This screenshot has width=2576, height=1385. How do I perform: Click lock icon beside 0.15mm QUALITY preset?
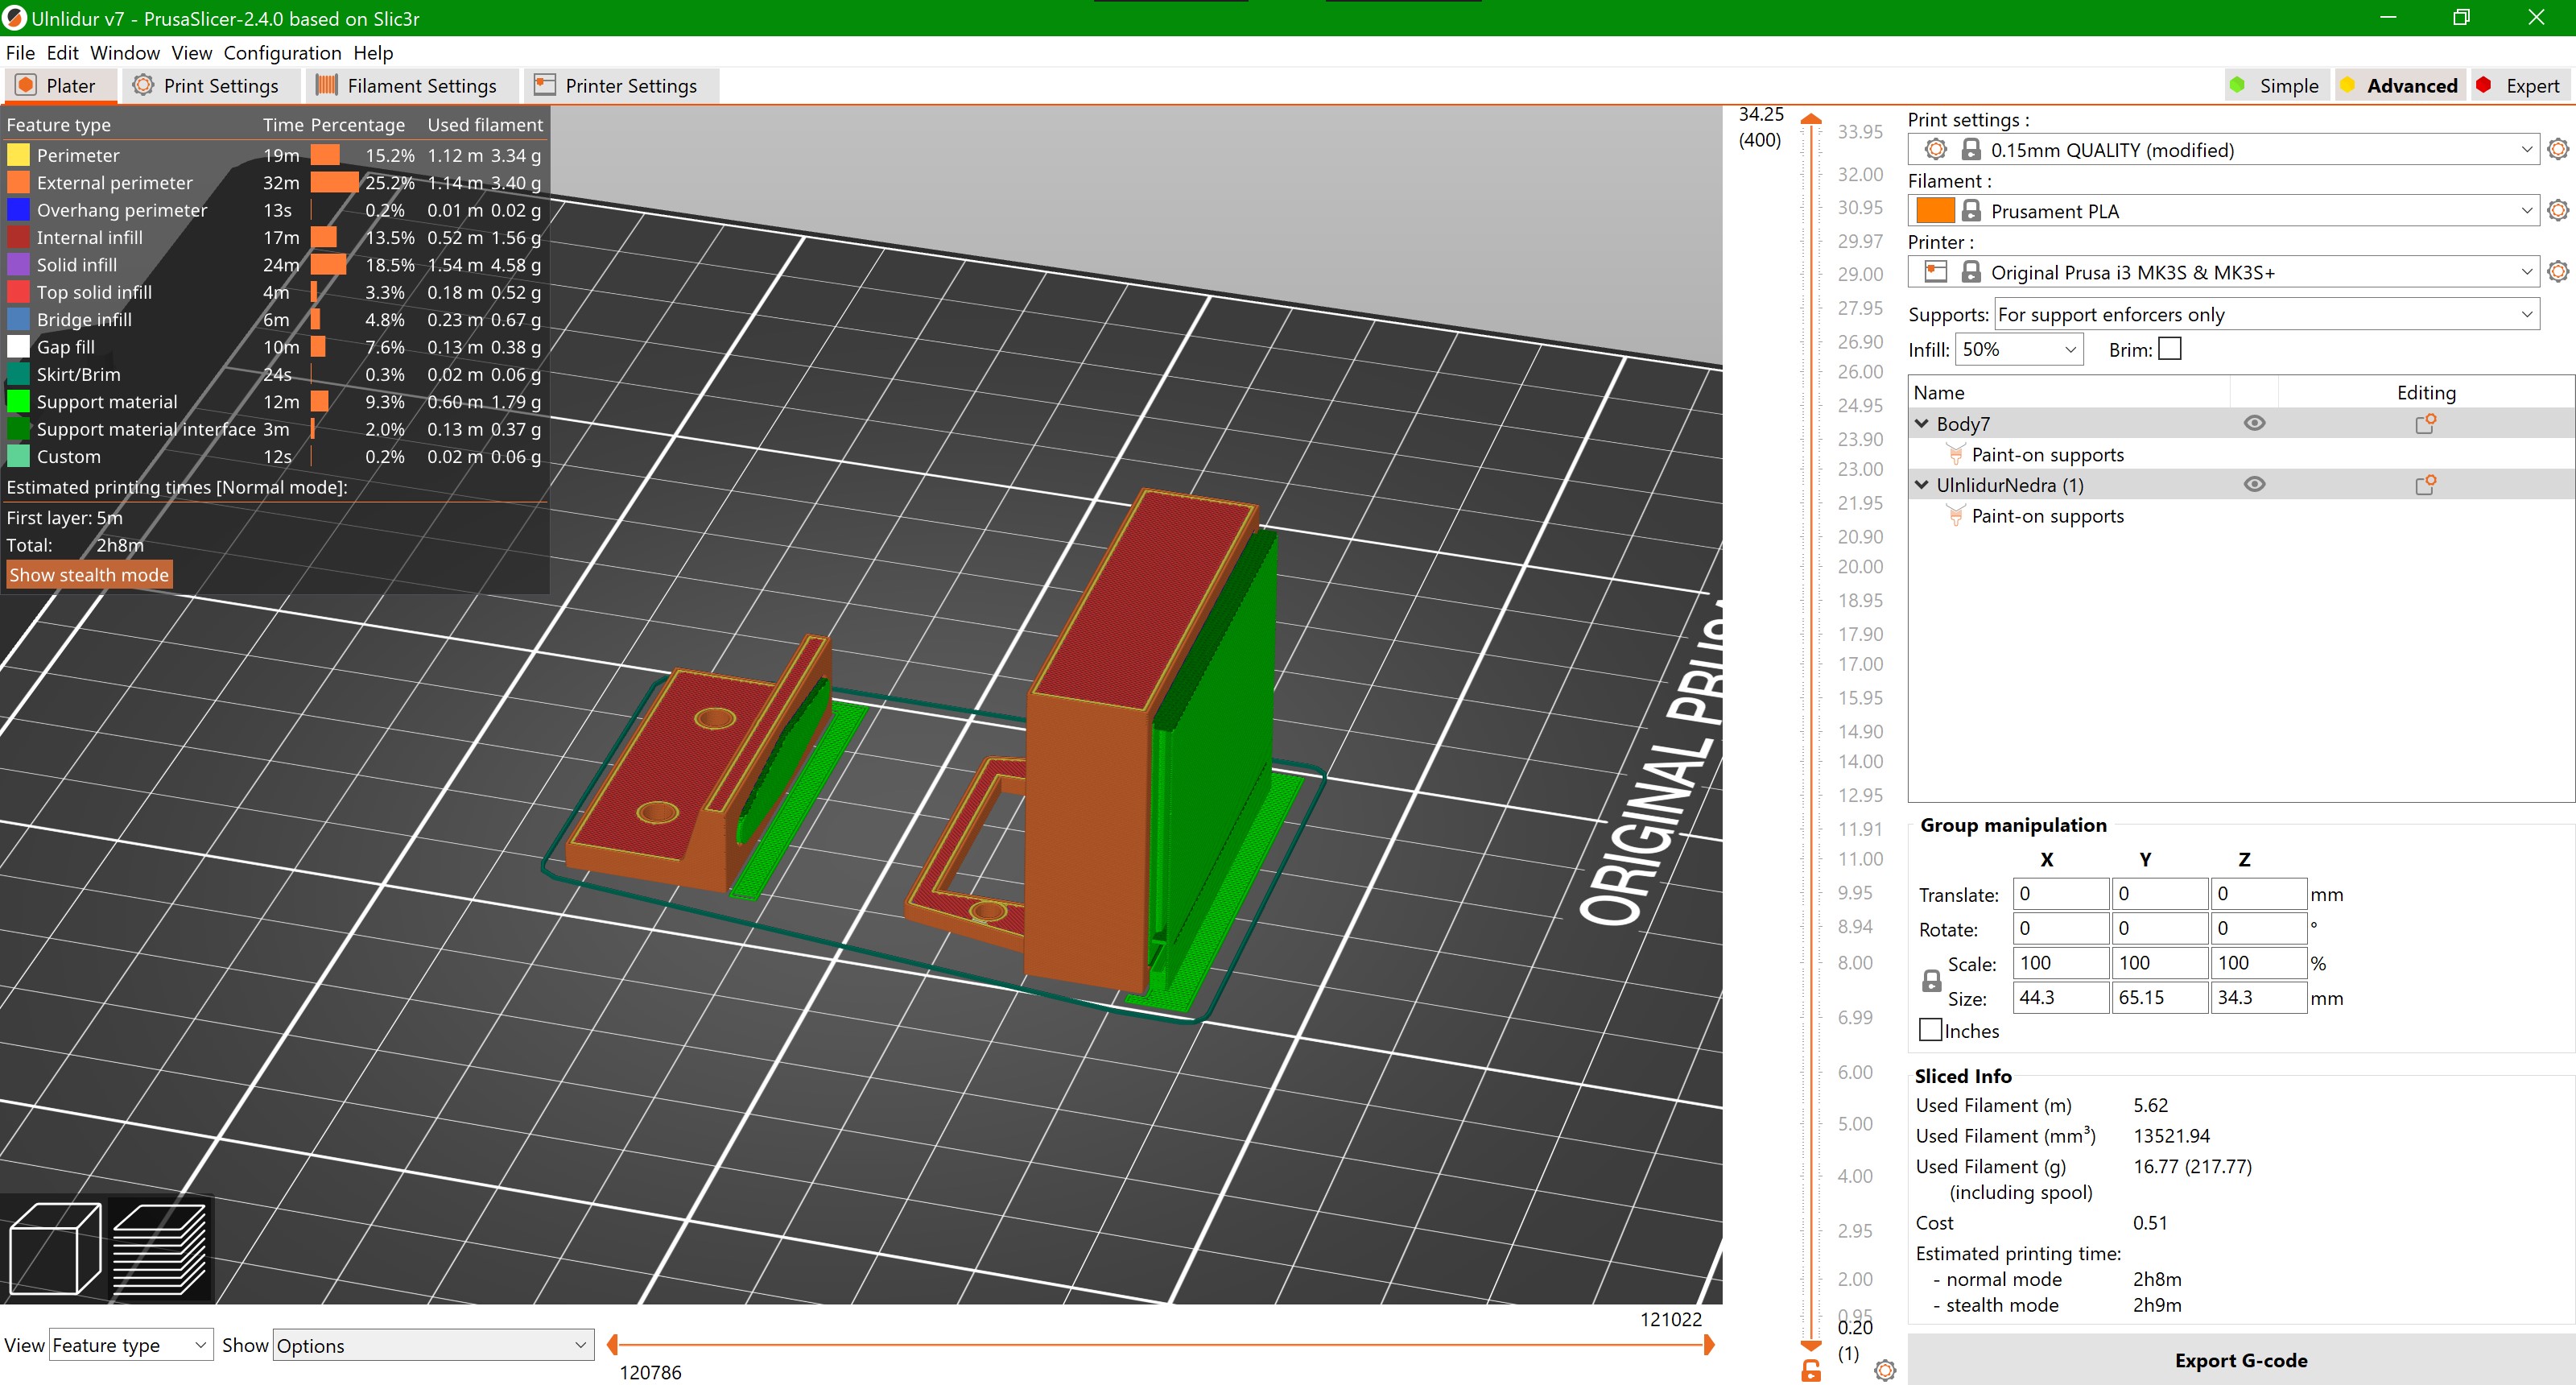click(x=1971, y=149)
